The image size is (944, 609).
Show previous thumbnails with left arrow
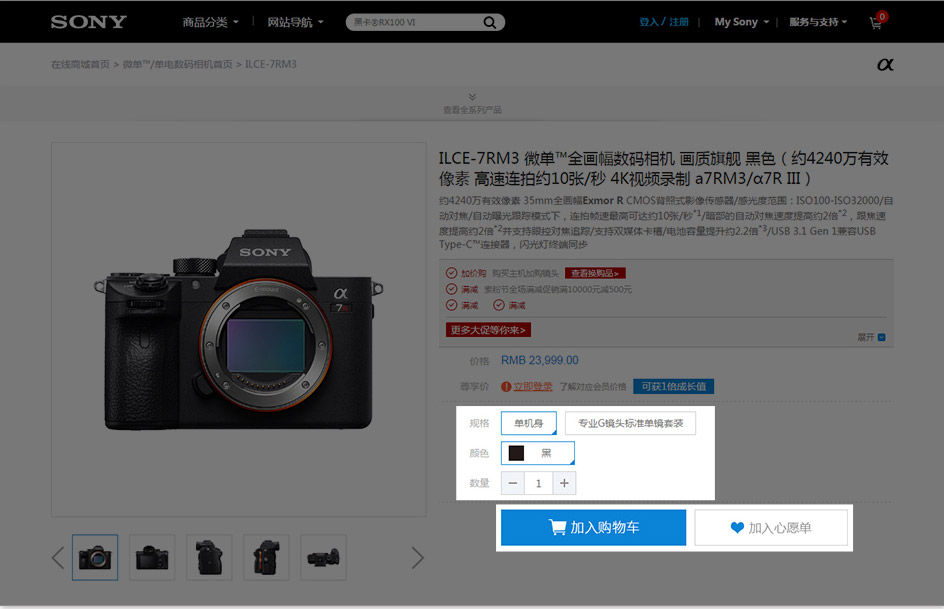tap(58, 557)
